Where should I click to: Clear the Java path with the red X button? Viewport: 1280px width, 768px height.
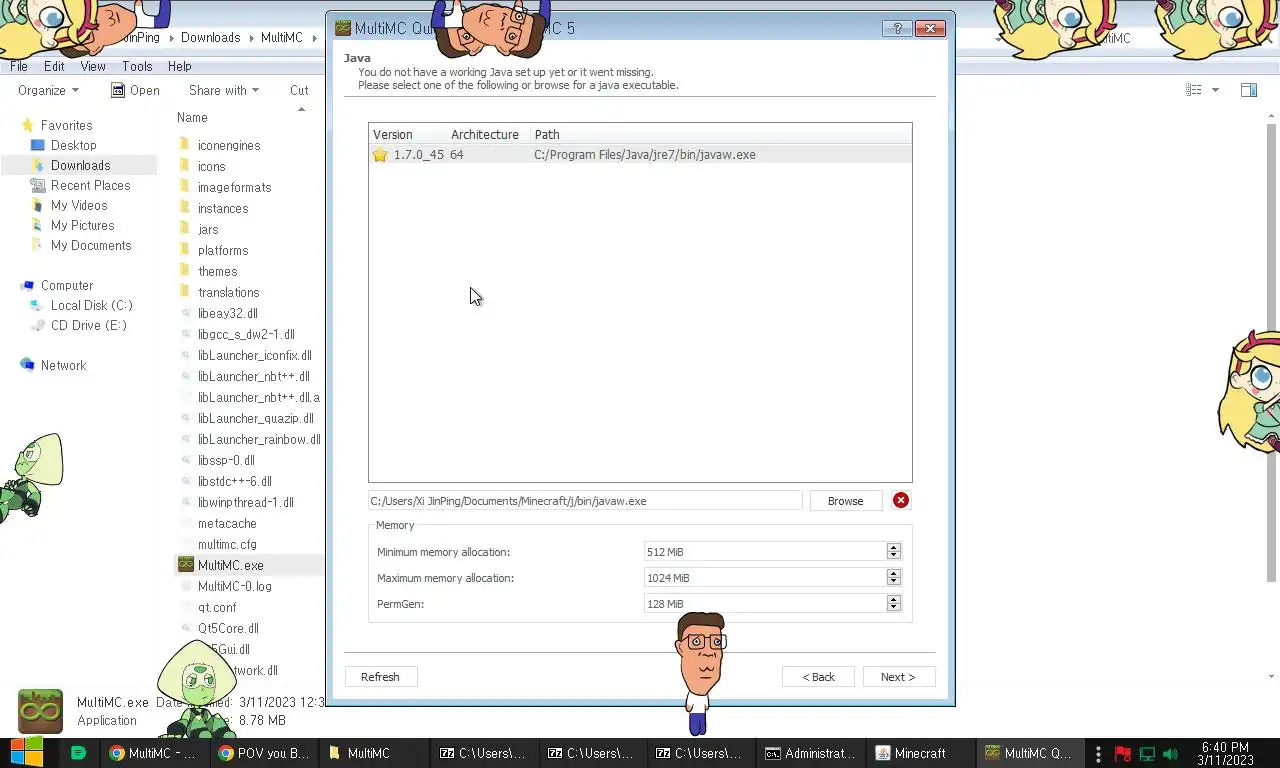click(x=901, y=500)
